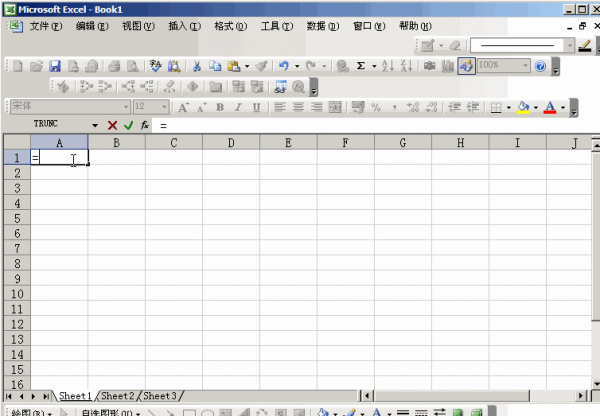Select column D header
Viewport: 600px width, 416px height.
coord(231,143)
